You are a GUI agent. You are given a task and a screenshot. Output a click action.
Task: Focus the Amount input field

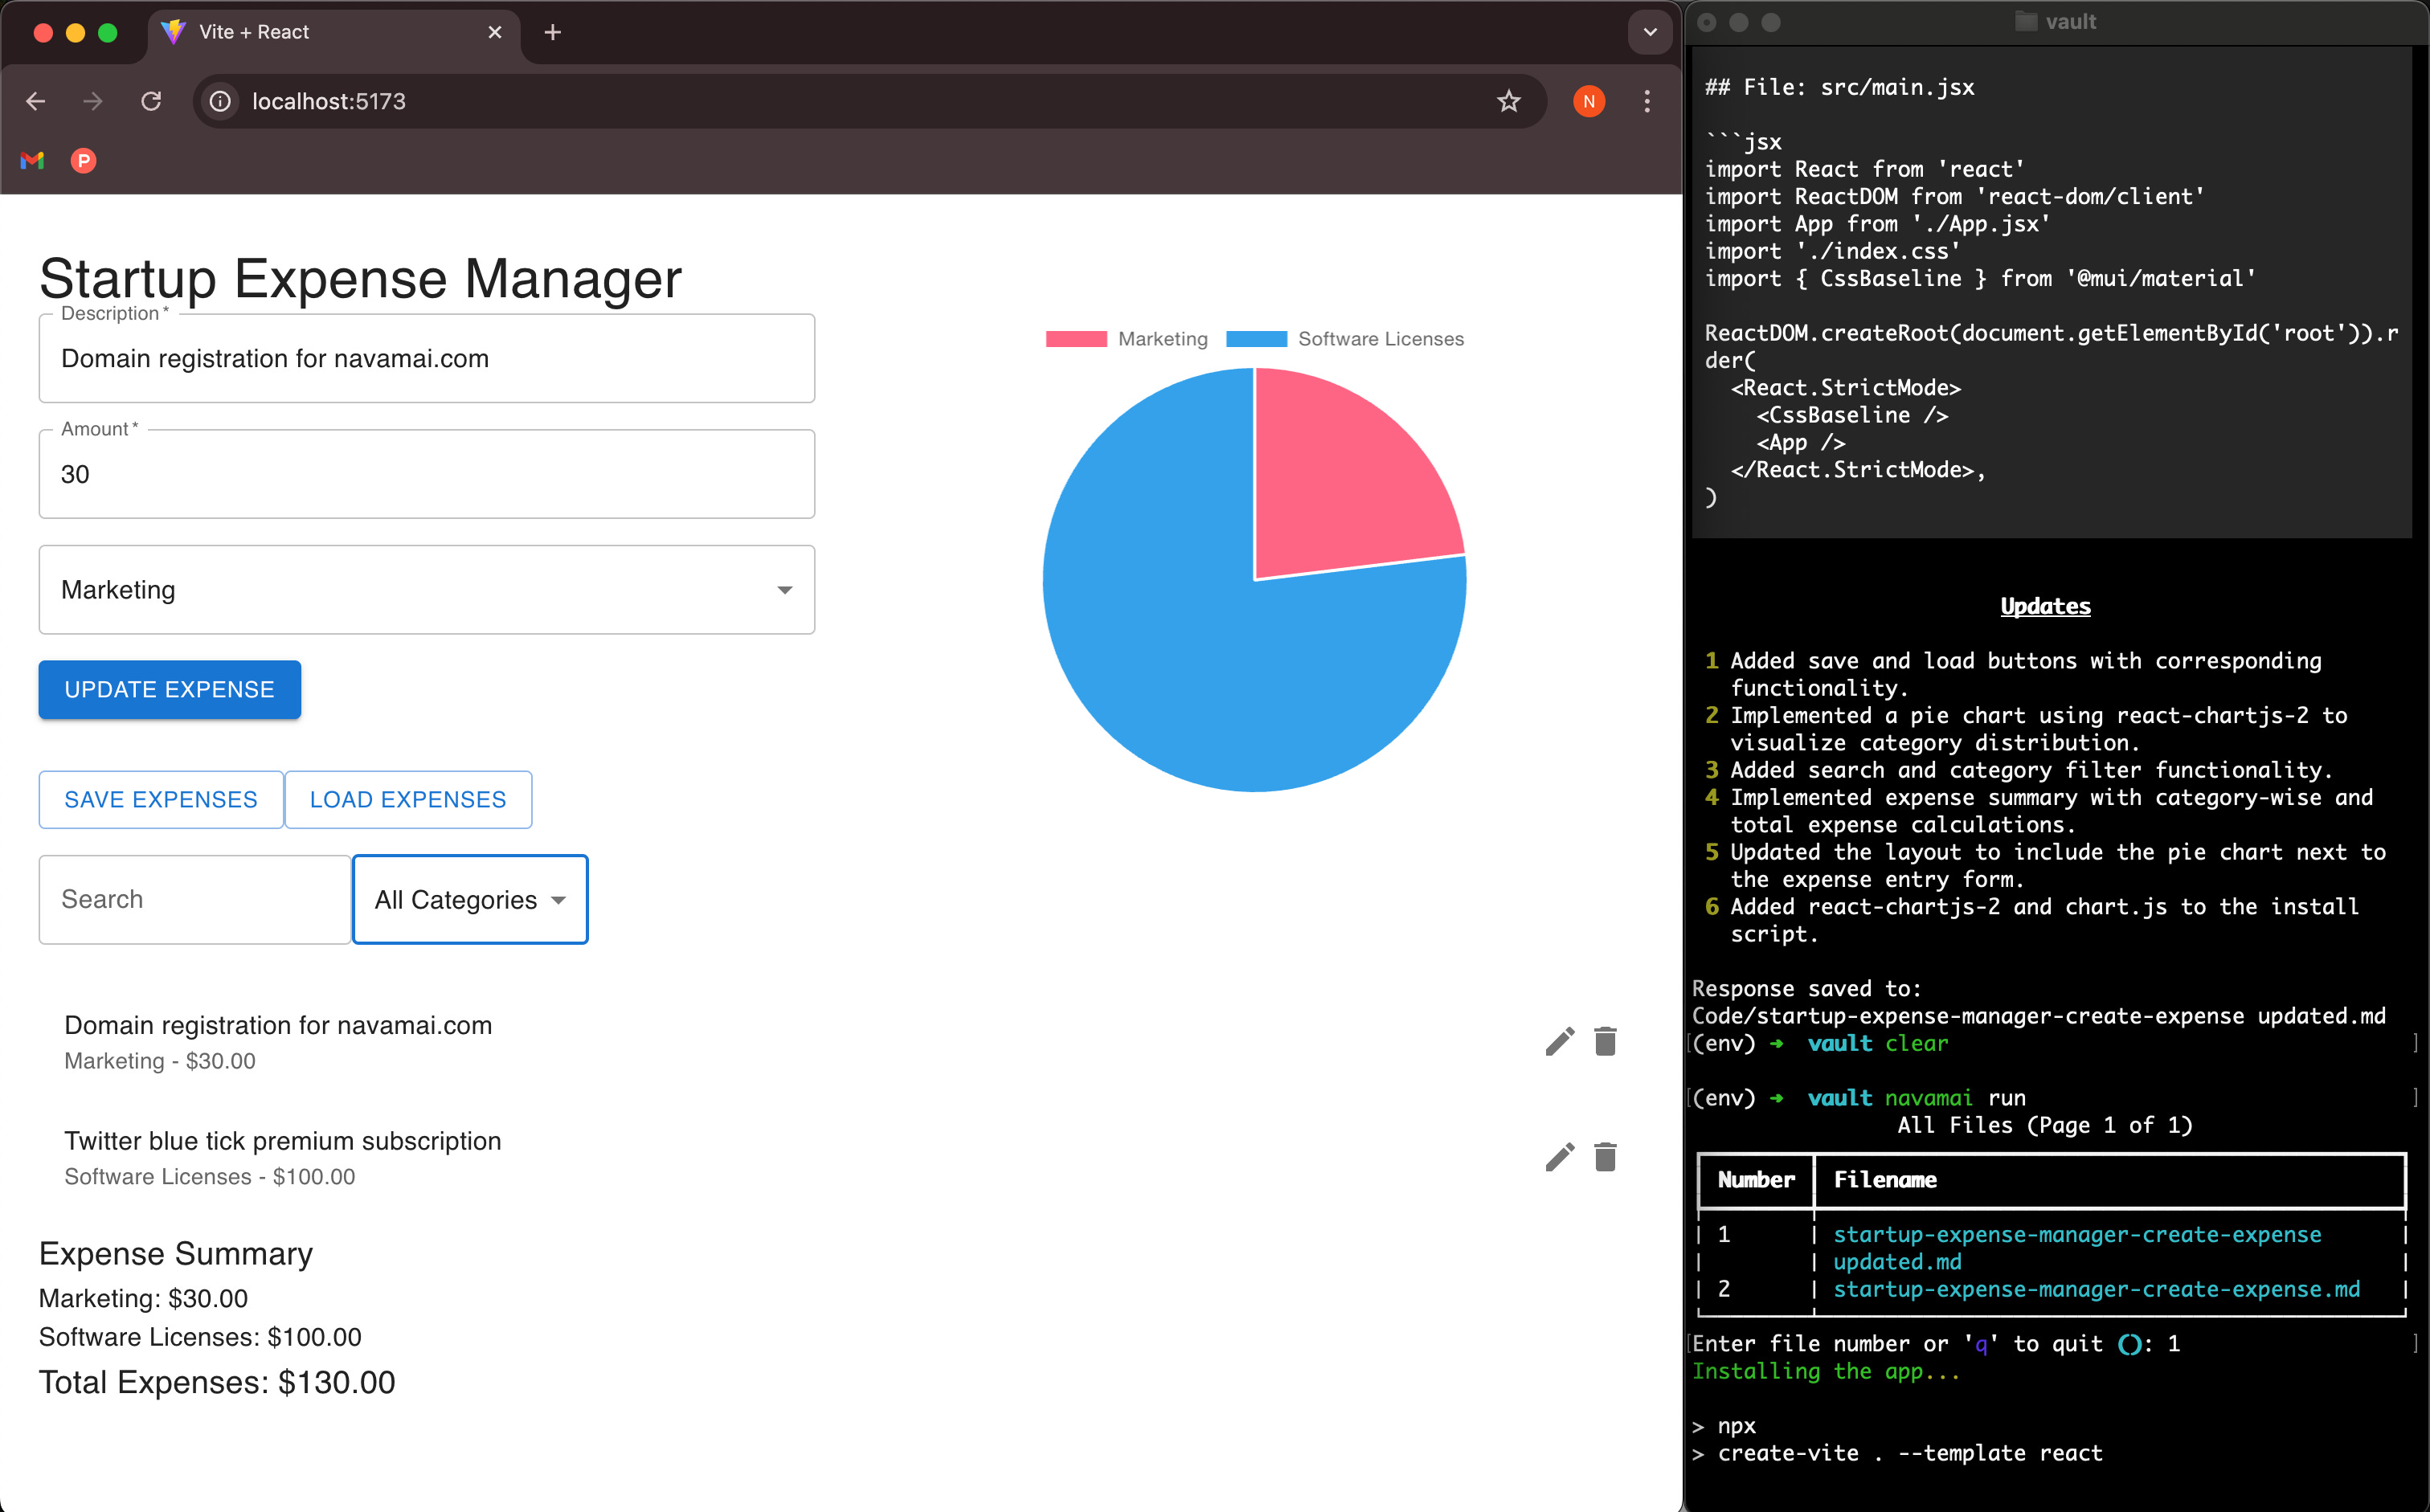(x=427, y=474)
